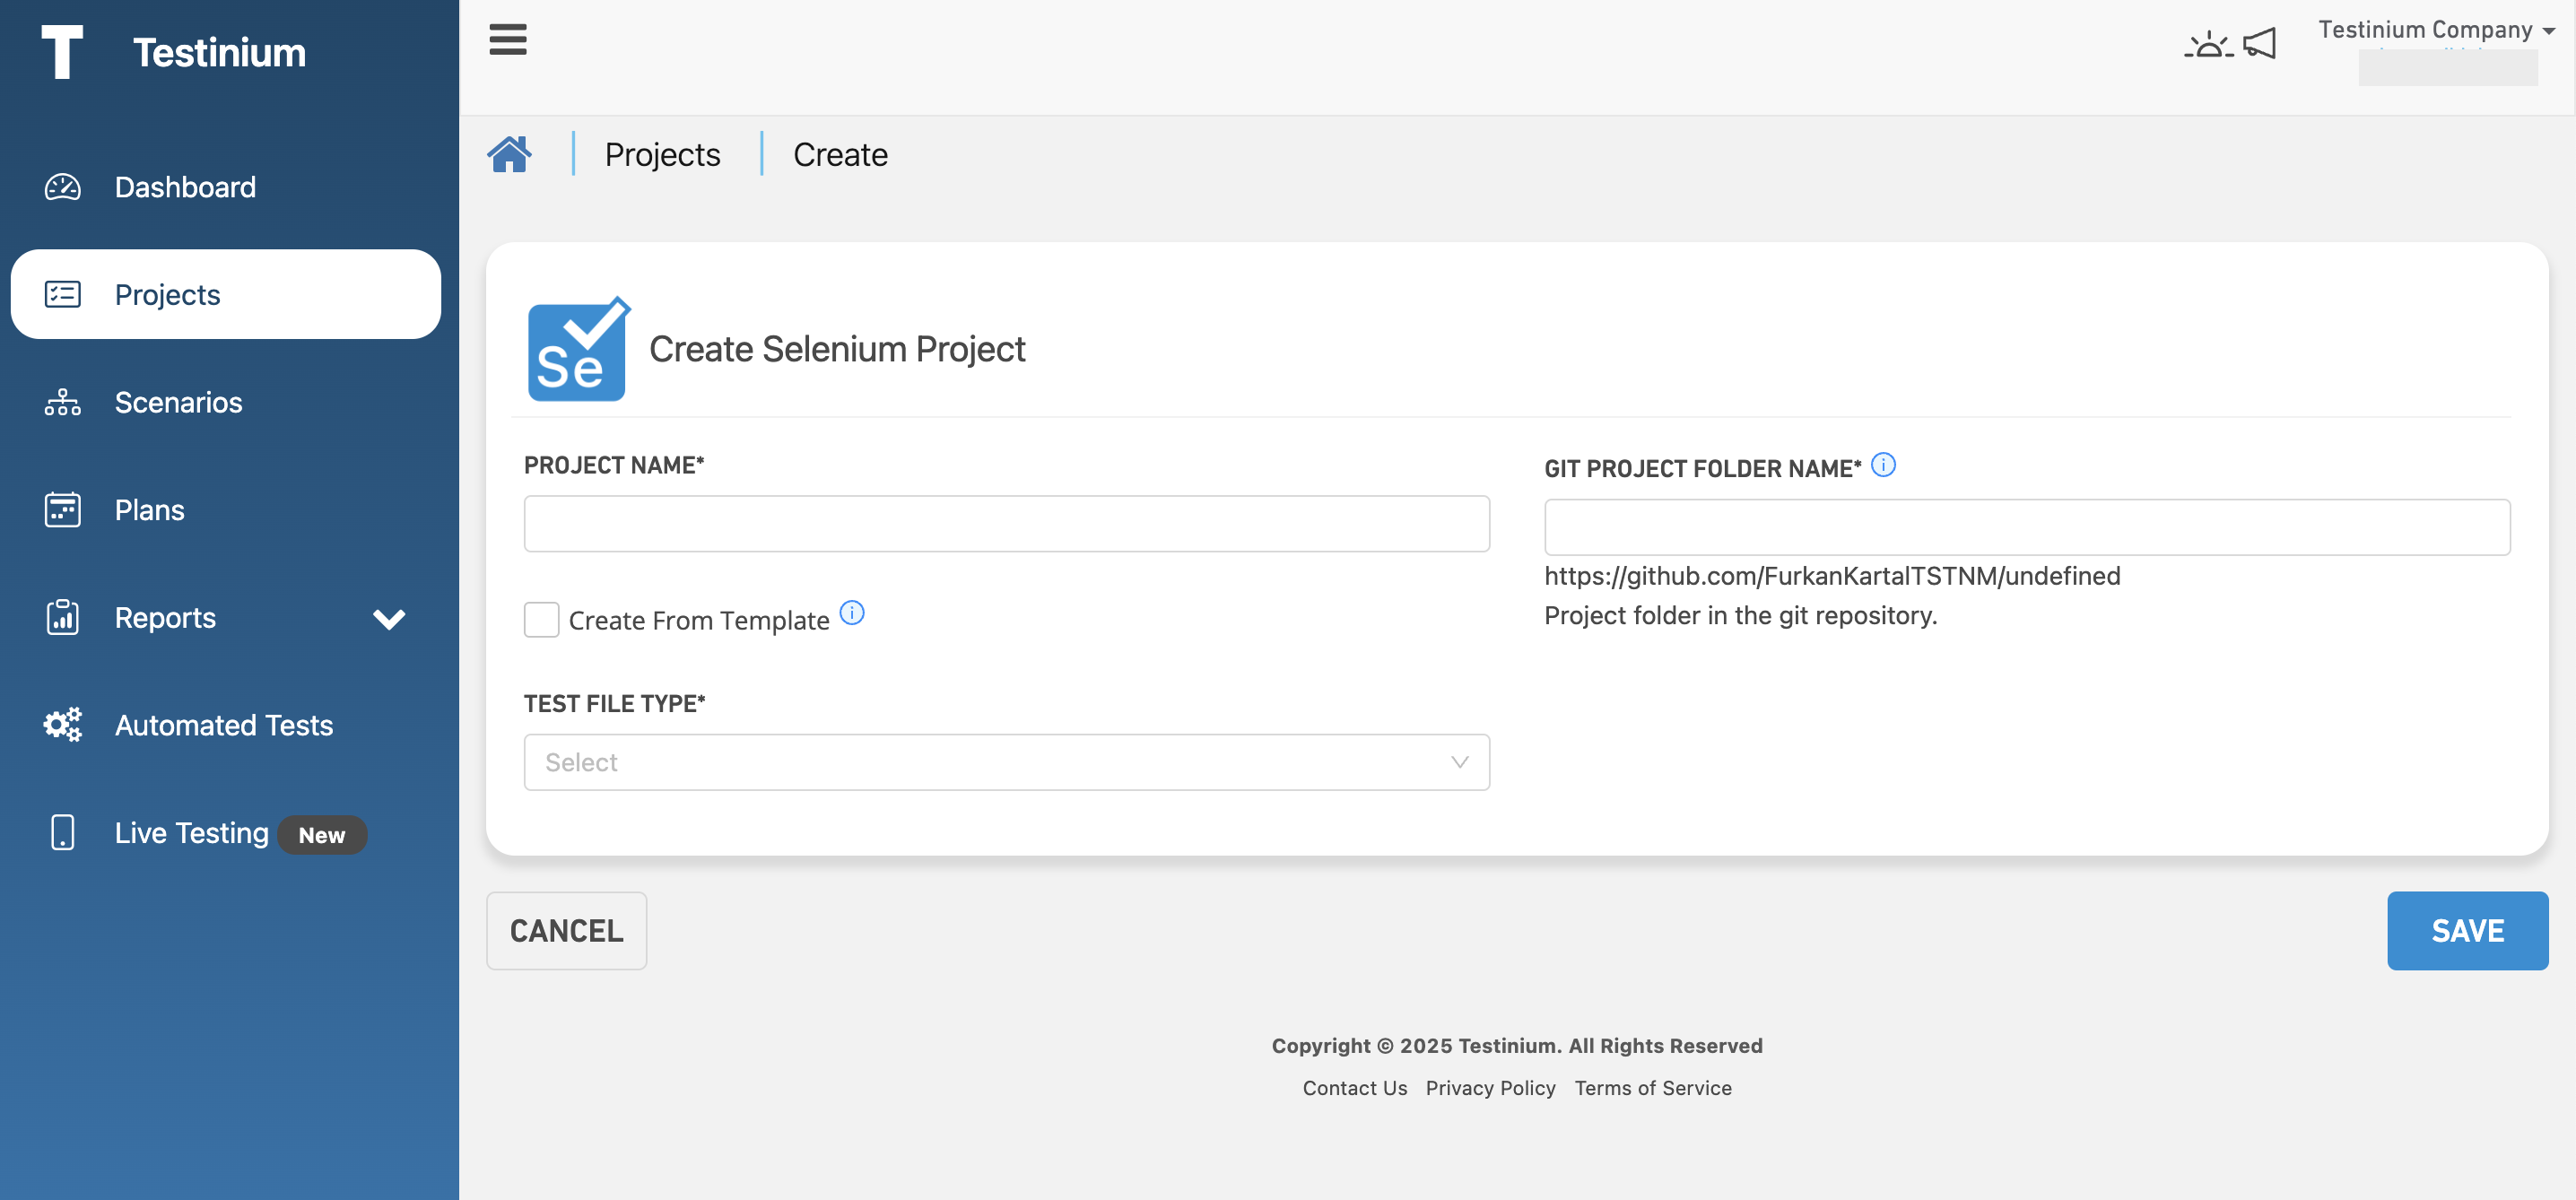Click the Create From Template info icon
2576x1200 pixels.
pos(852,613)
